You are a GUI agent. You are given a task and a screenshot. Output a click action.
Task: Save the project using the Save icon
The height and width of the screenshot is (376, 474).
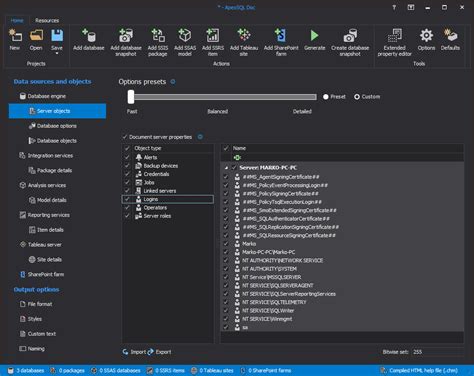point(57,35)
